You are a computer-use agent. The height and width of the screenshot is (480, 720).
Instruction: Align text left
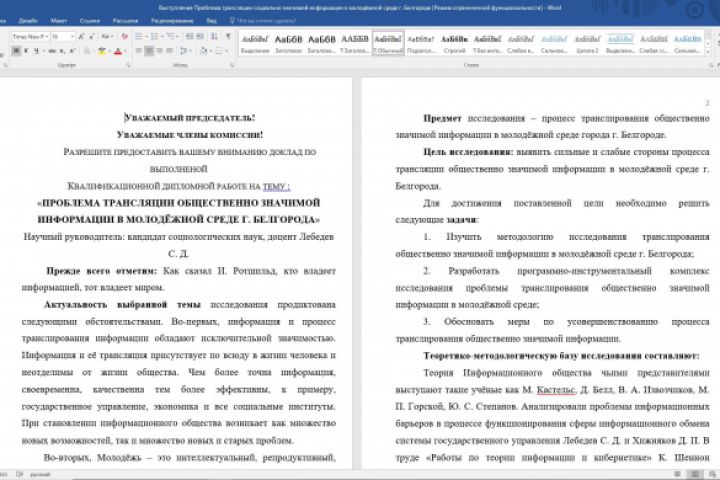click(139, 51)
